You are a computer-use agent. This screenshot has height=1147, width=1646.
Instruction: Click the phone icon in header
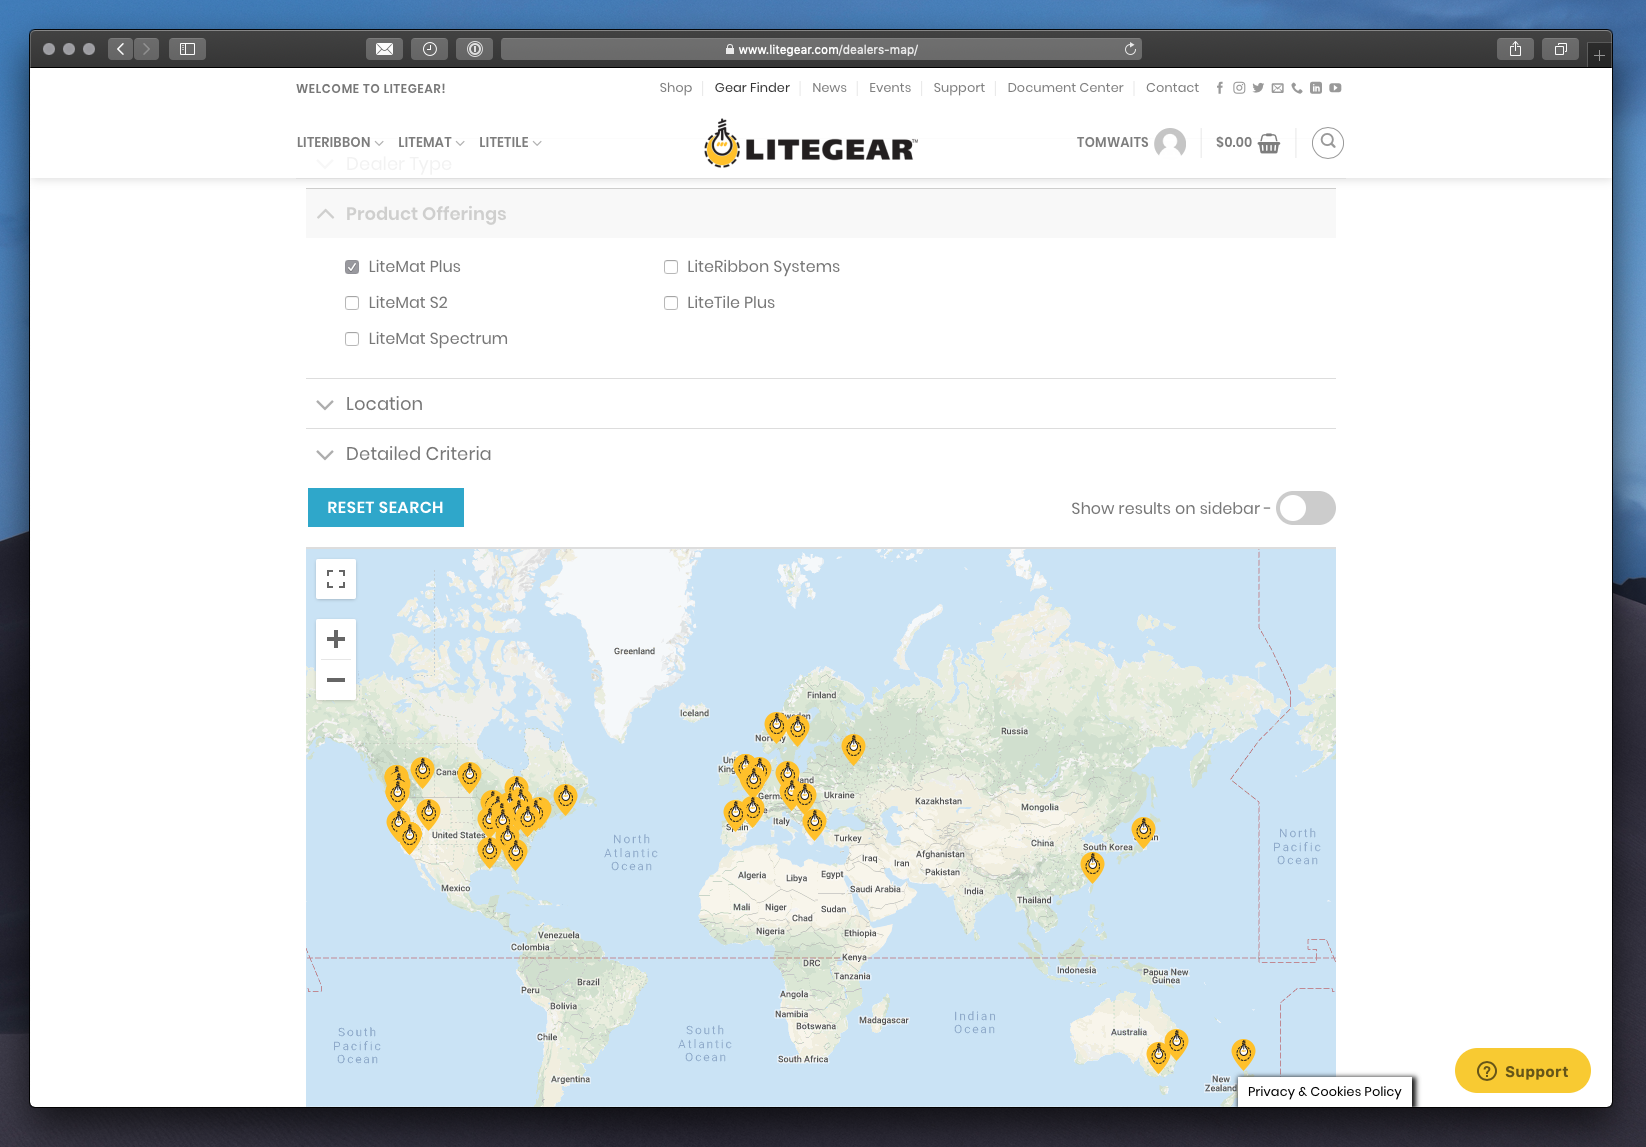(x=1297, y=88)
